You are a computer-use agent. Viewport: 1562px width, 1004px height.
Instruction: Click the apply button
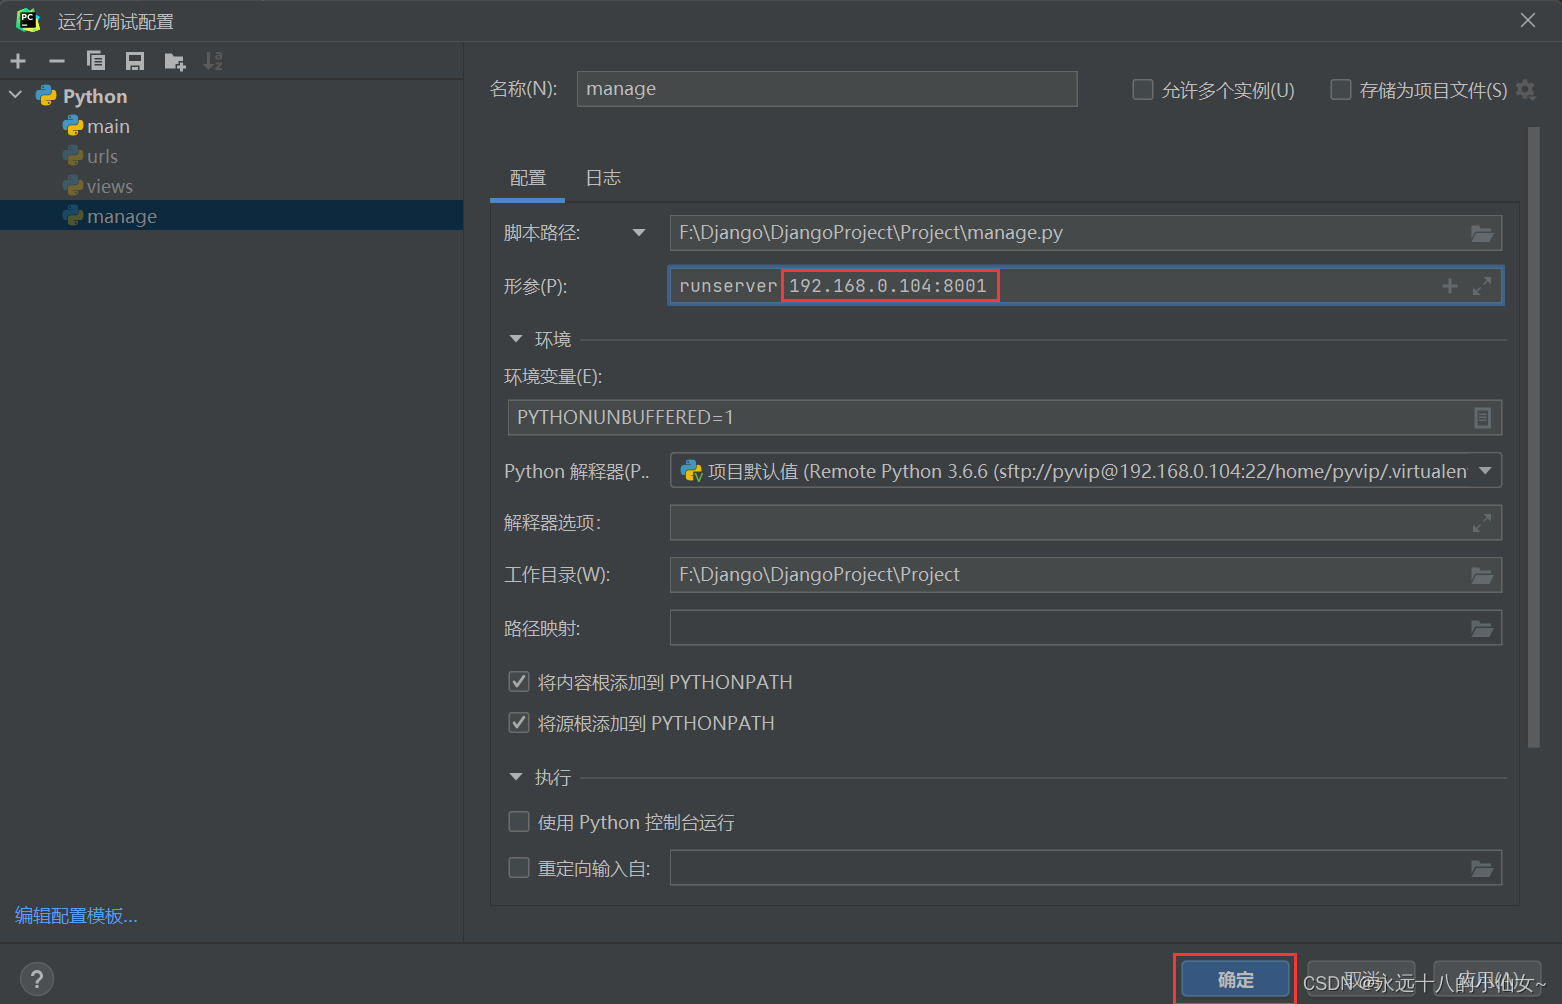(x=1488, y=980)
